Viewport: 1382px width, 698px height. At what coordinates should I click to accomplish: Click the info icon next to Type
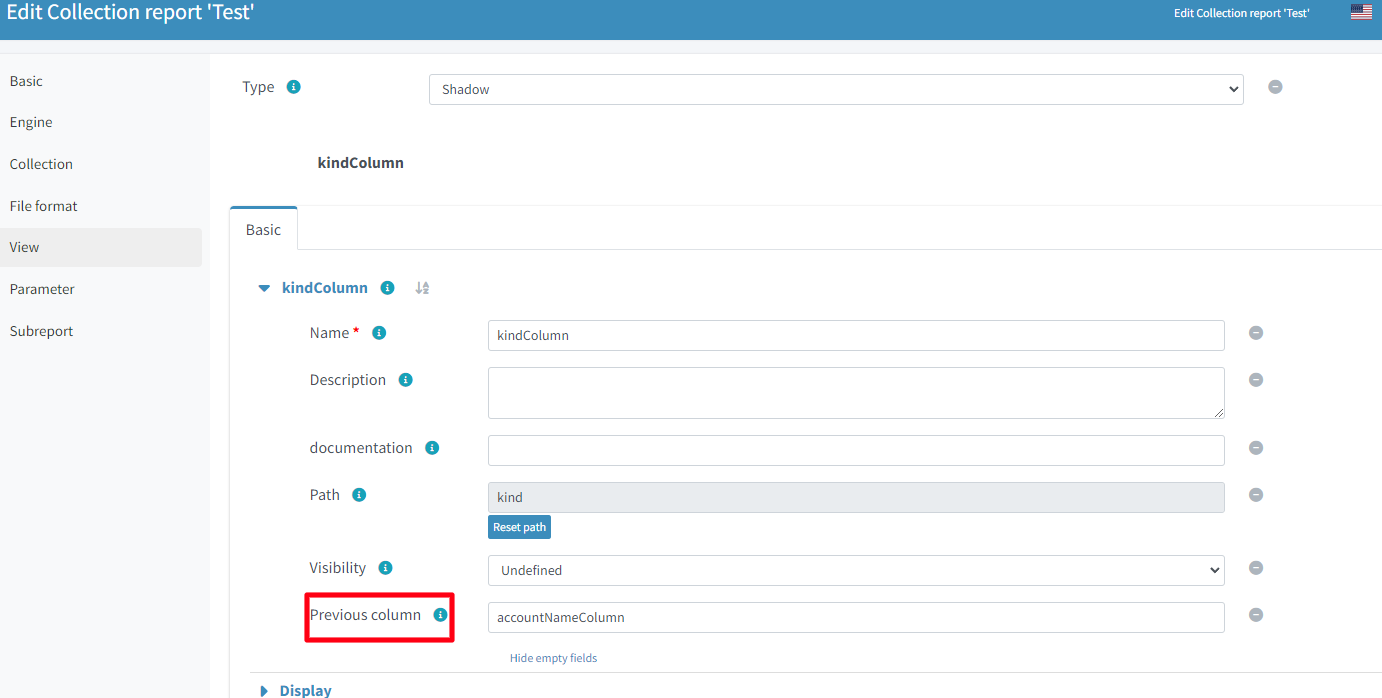(293, 87)
